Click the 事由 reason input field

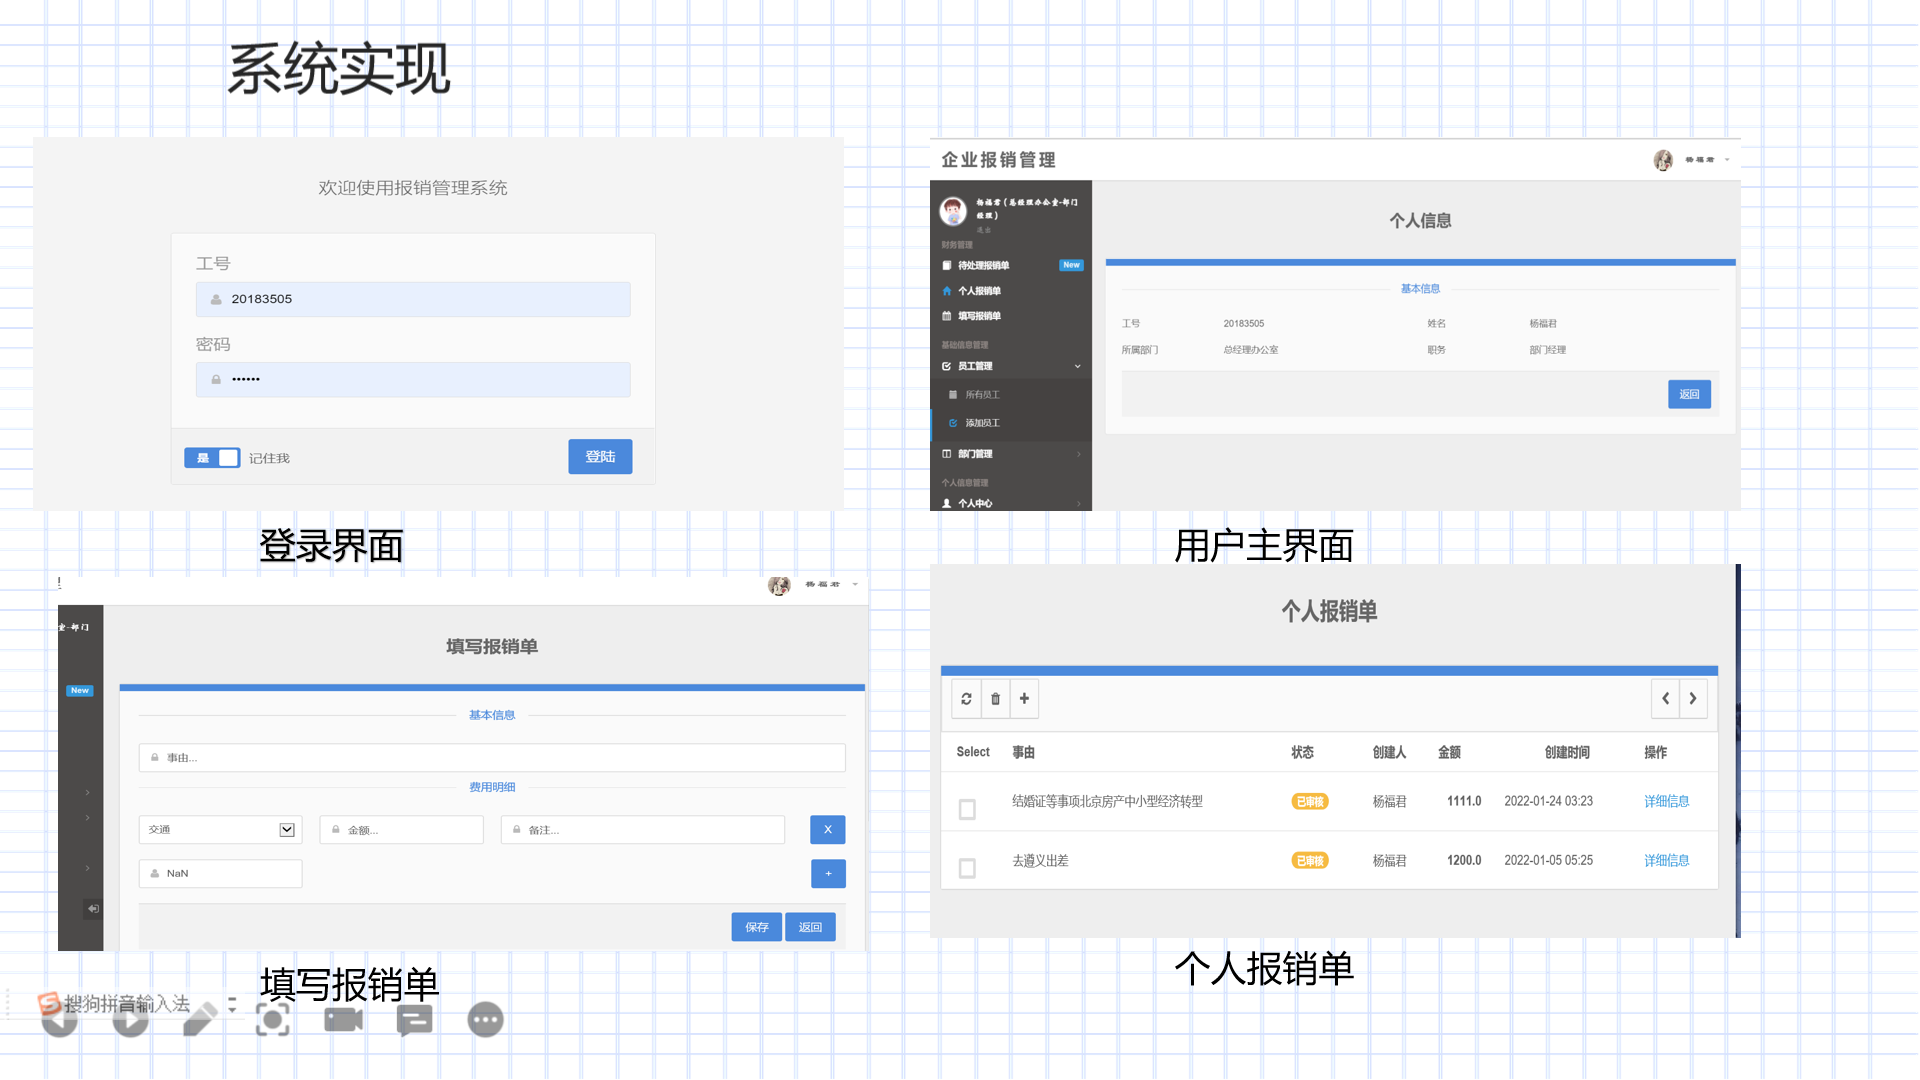click(x=492, y=758)
